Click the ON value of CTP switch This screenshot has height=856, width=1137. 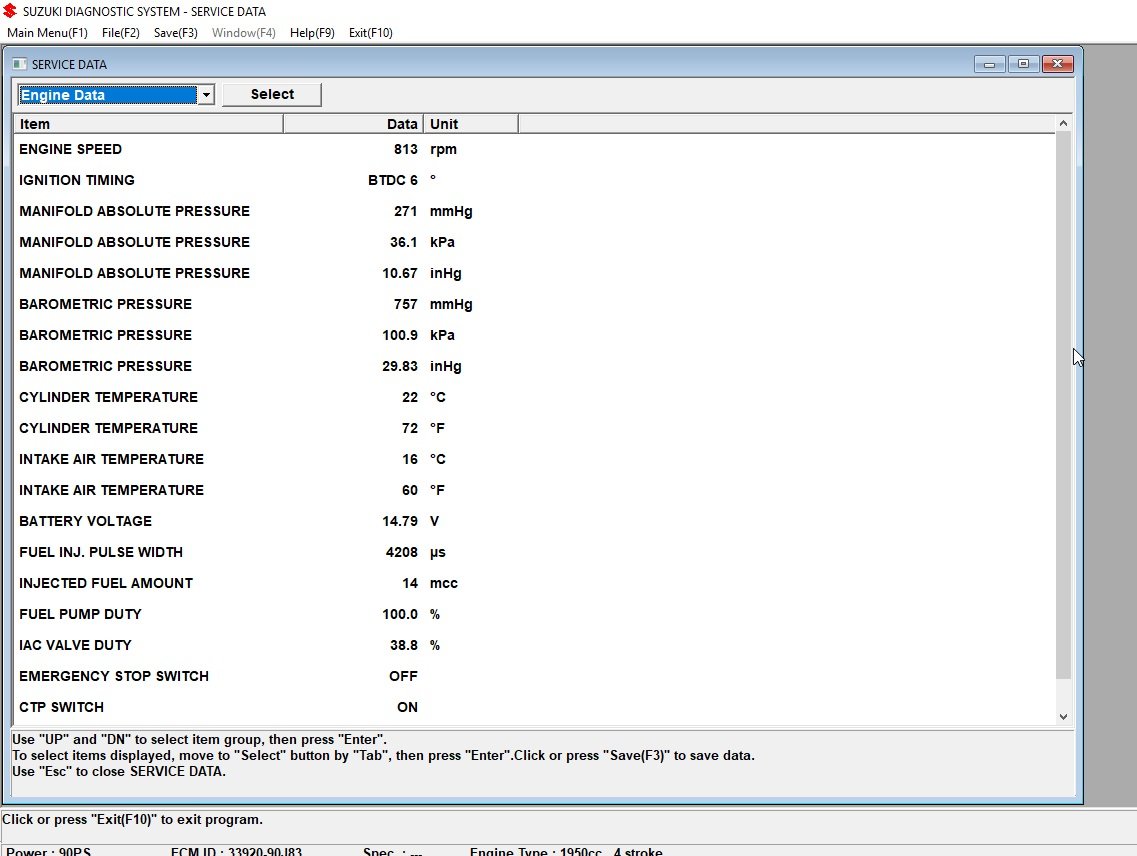[407, 707]
